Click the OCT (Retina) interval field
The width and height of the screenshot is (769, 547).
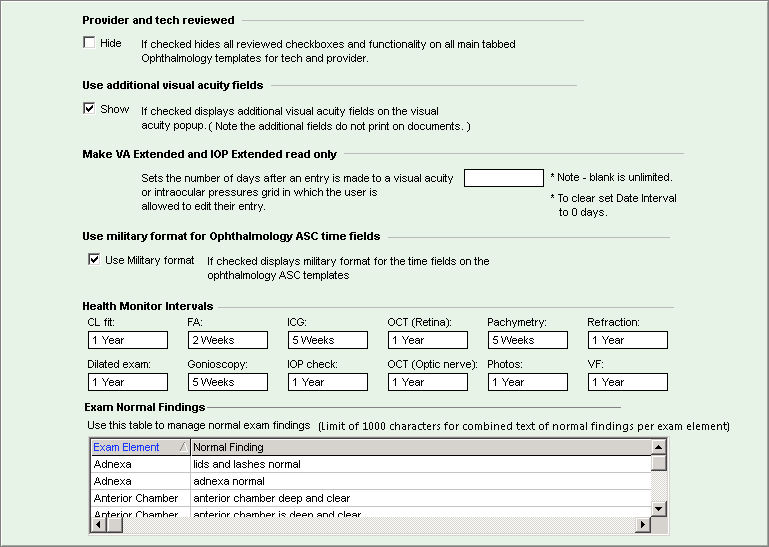click(428, 340)
